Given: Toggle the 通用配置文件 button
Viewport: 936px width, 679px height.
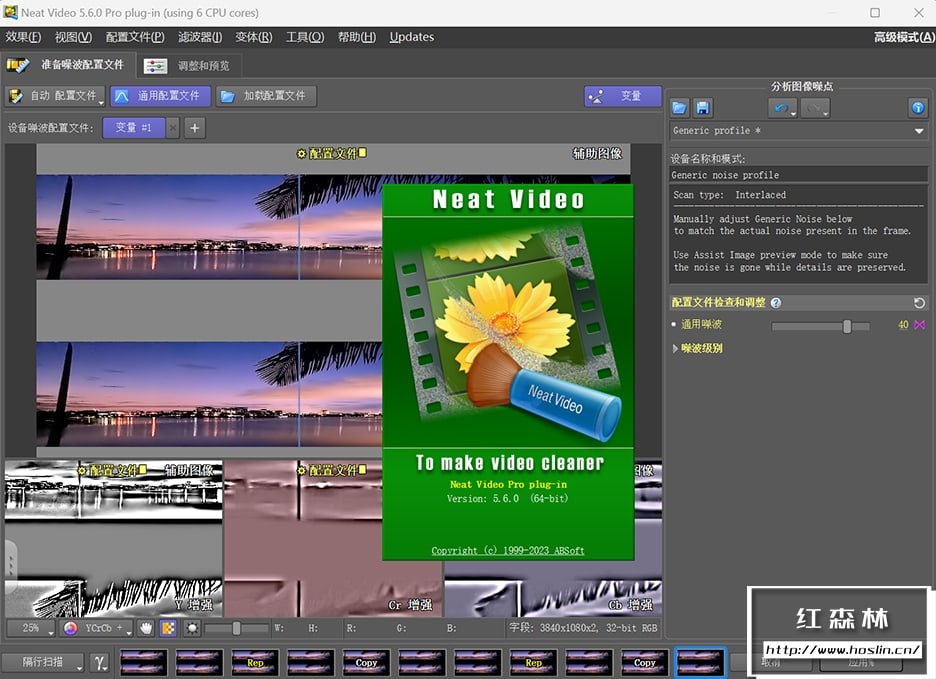Looking at the screenshot, I should click(x=160, y=96).
